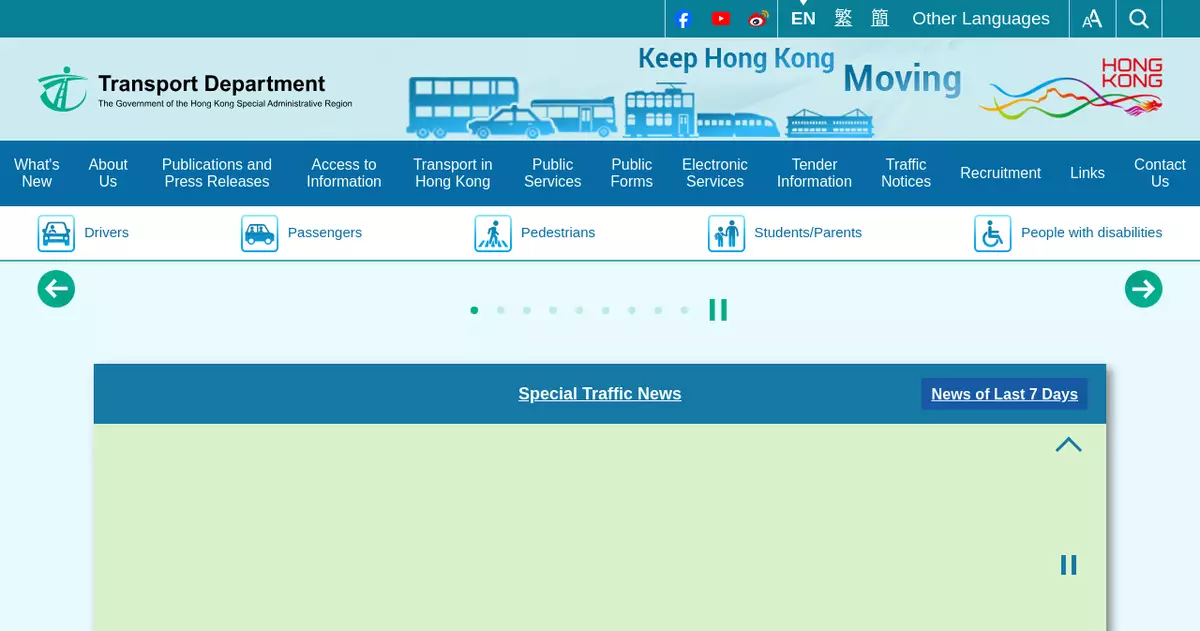Open the YouTube icon link

click(720, 19)
